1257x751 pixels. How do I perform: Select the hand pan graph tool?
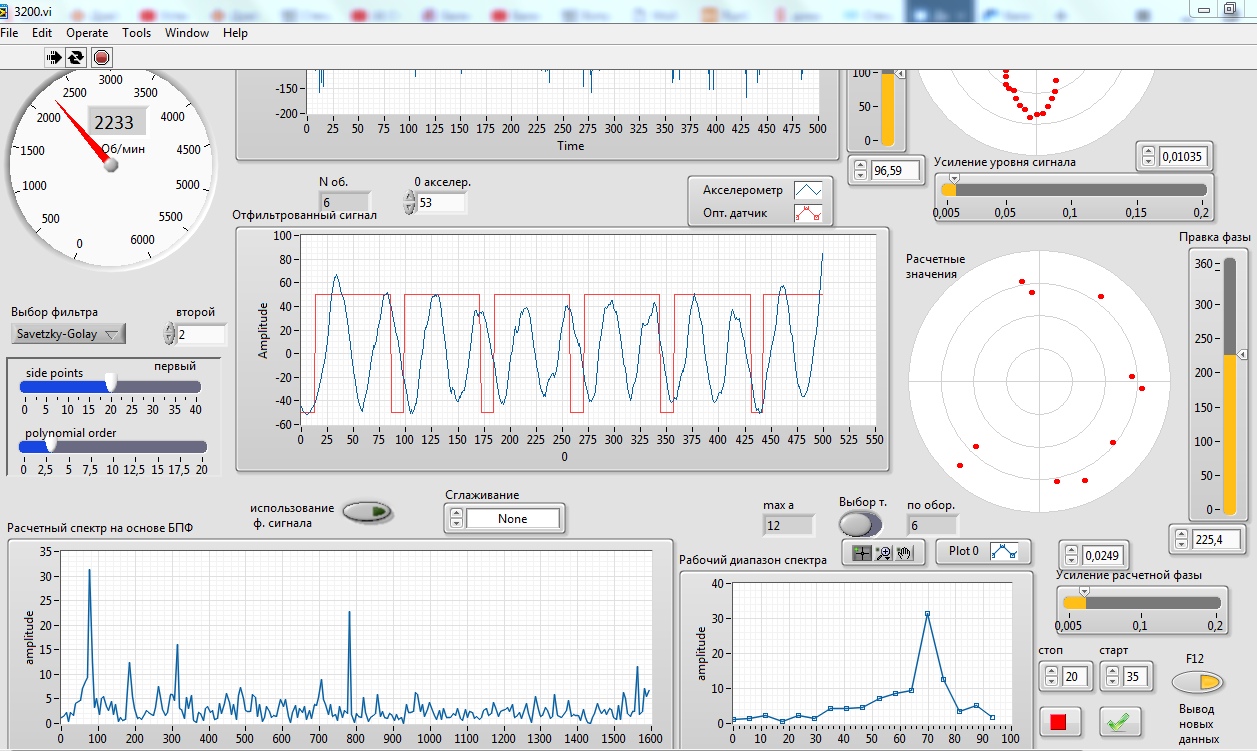coord(905,552)
